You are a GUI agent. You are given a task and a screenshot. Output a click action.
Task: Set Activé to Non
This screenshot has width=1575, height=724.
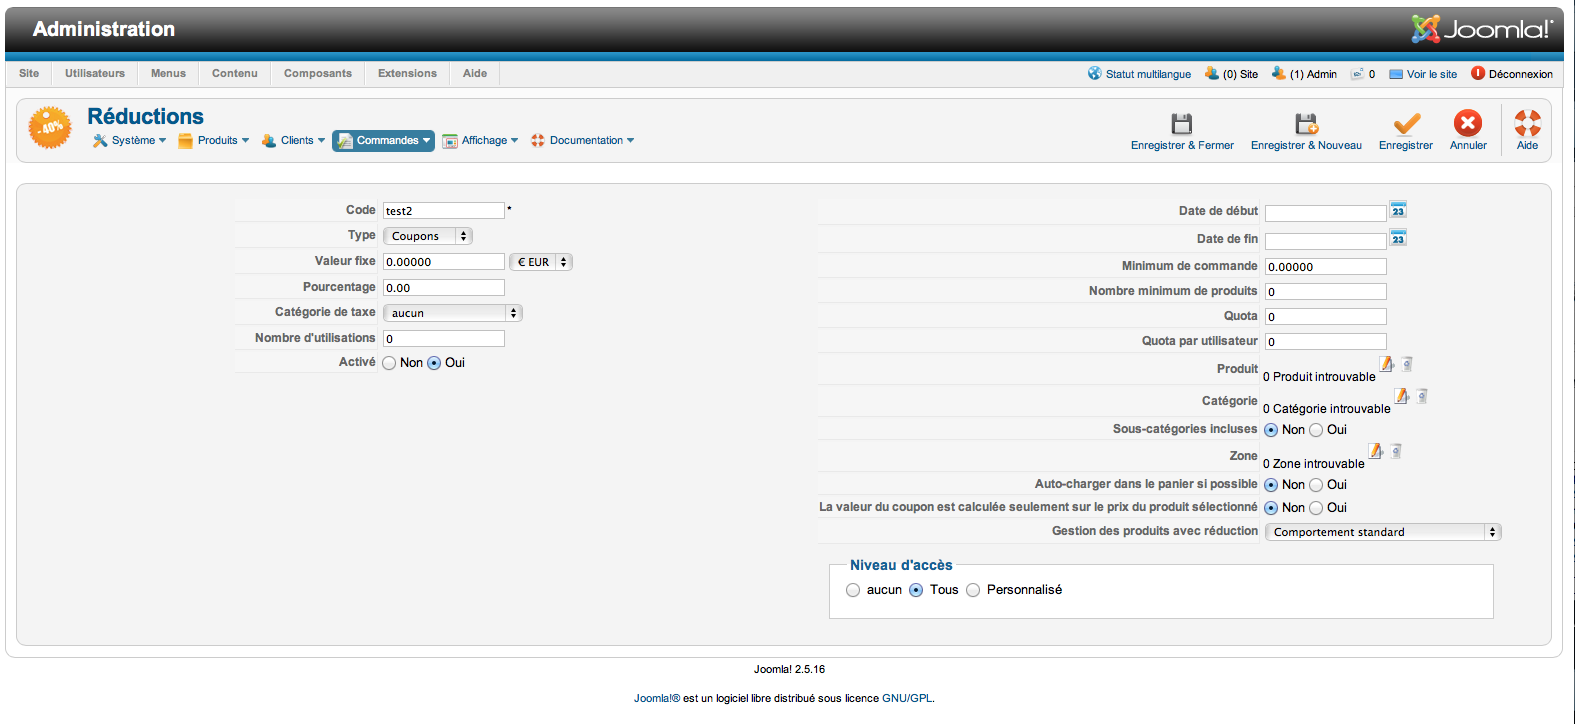coord(390,363)
